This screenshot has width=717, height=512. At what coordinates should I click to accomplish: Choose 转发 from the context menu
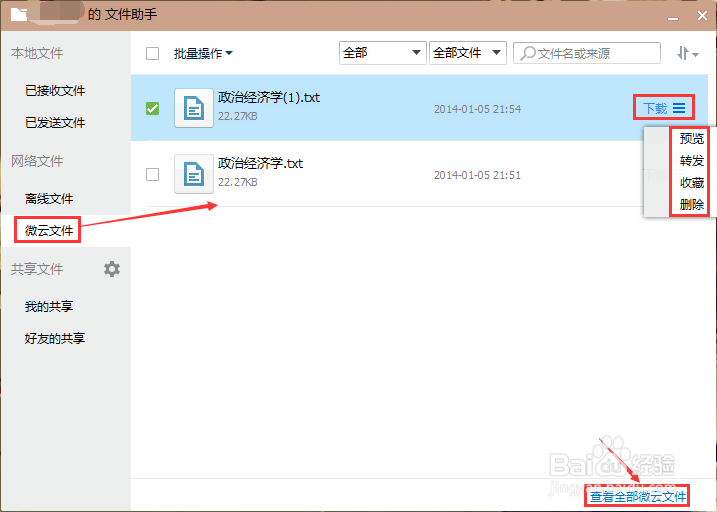pos(691,160)
